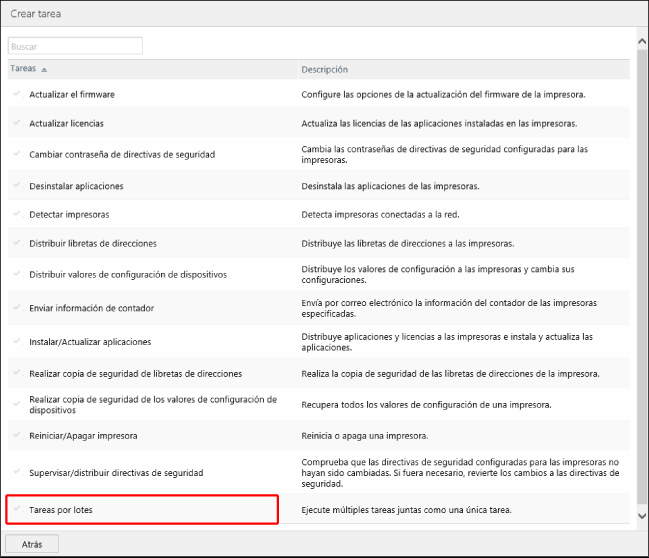Click checkmark icon beside Detectar impresoras
Viewport: 649px width, 558px height.
coord(16,215)
